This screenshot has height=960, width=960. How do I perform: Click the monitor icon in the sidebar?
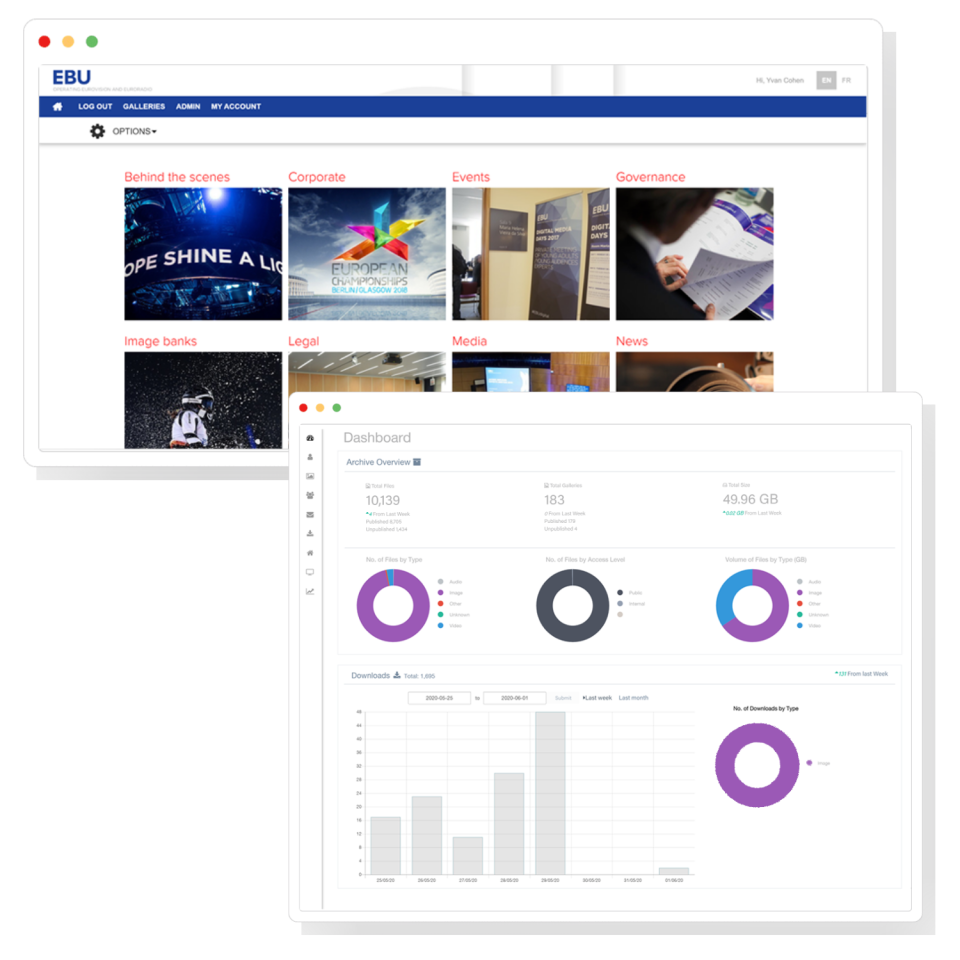pyautogui.click(x=310, y=571)
